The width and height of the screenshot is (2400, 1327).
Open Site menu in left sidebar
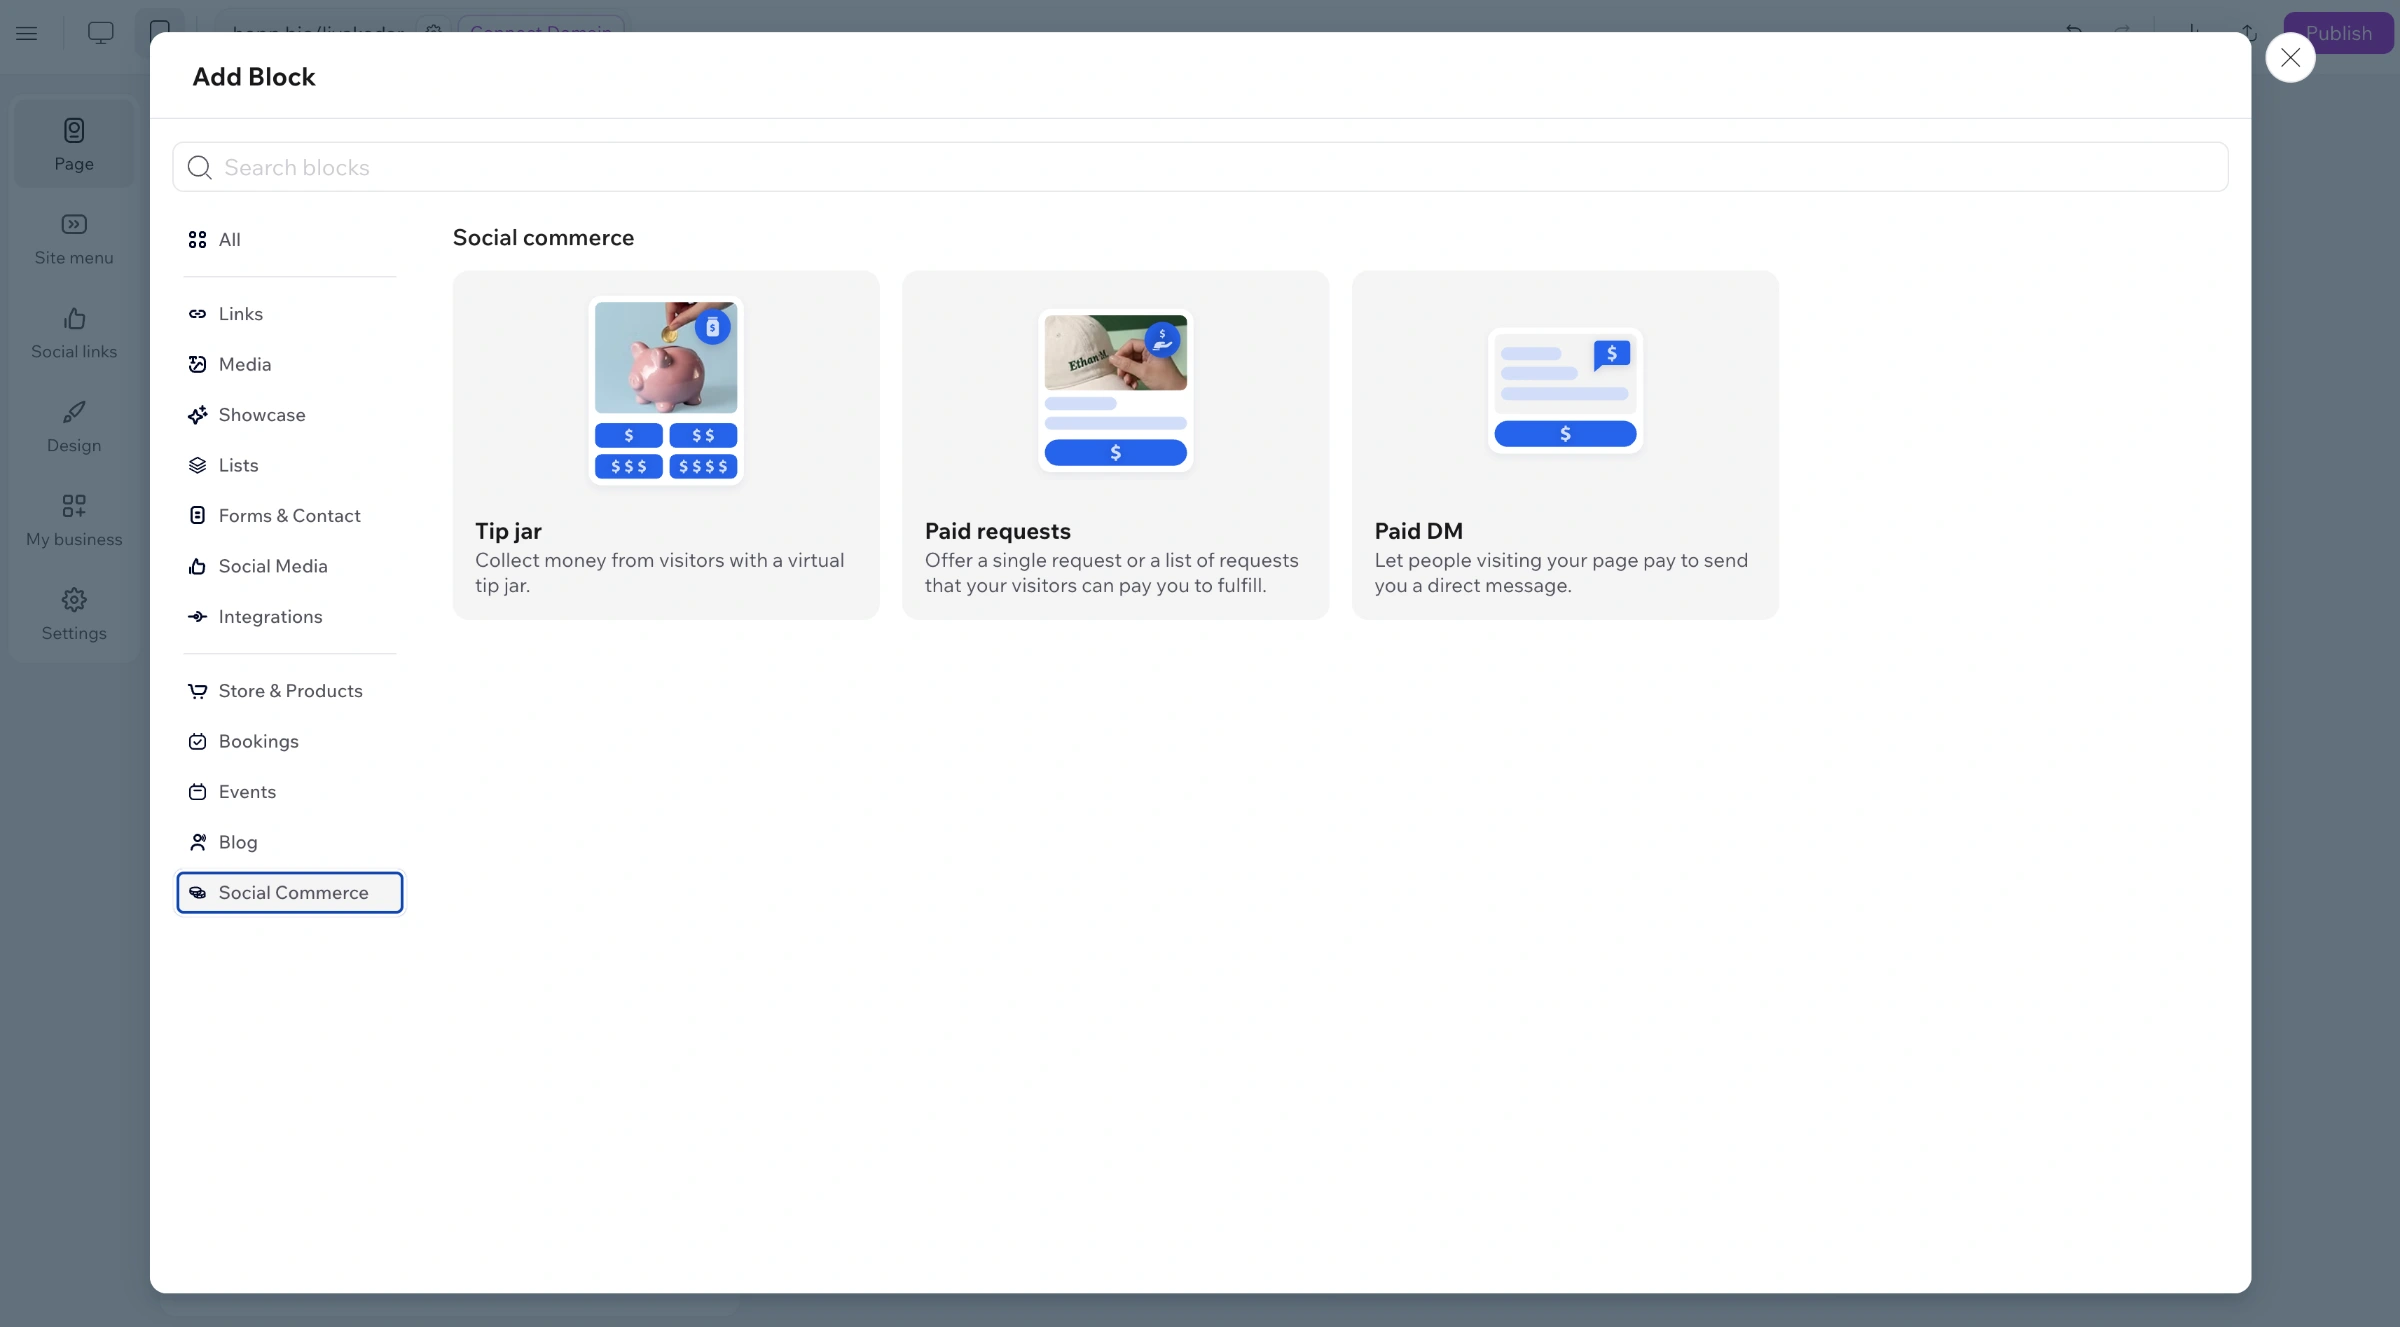click(74, 239)
